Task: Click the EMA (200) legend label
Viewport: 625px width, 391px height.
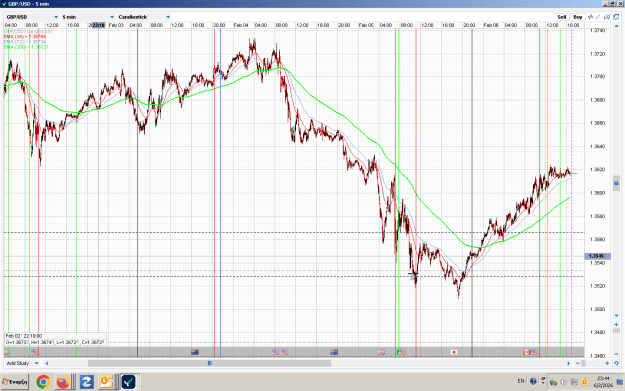Action: tap(26, 47)
